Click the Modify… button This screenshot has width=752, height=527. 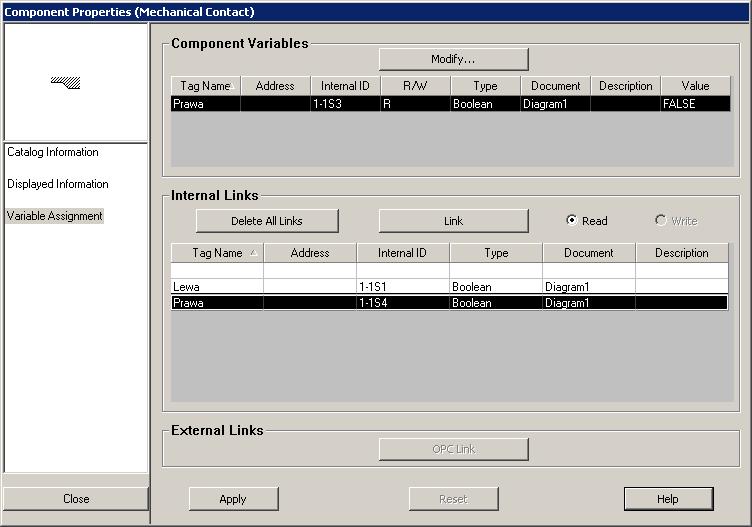click(453, 59)
